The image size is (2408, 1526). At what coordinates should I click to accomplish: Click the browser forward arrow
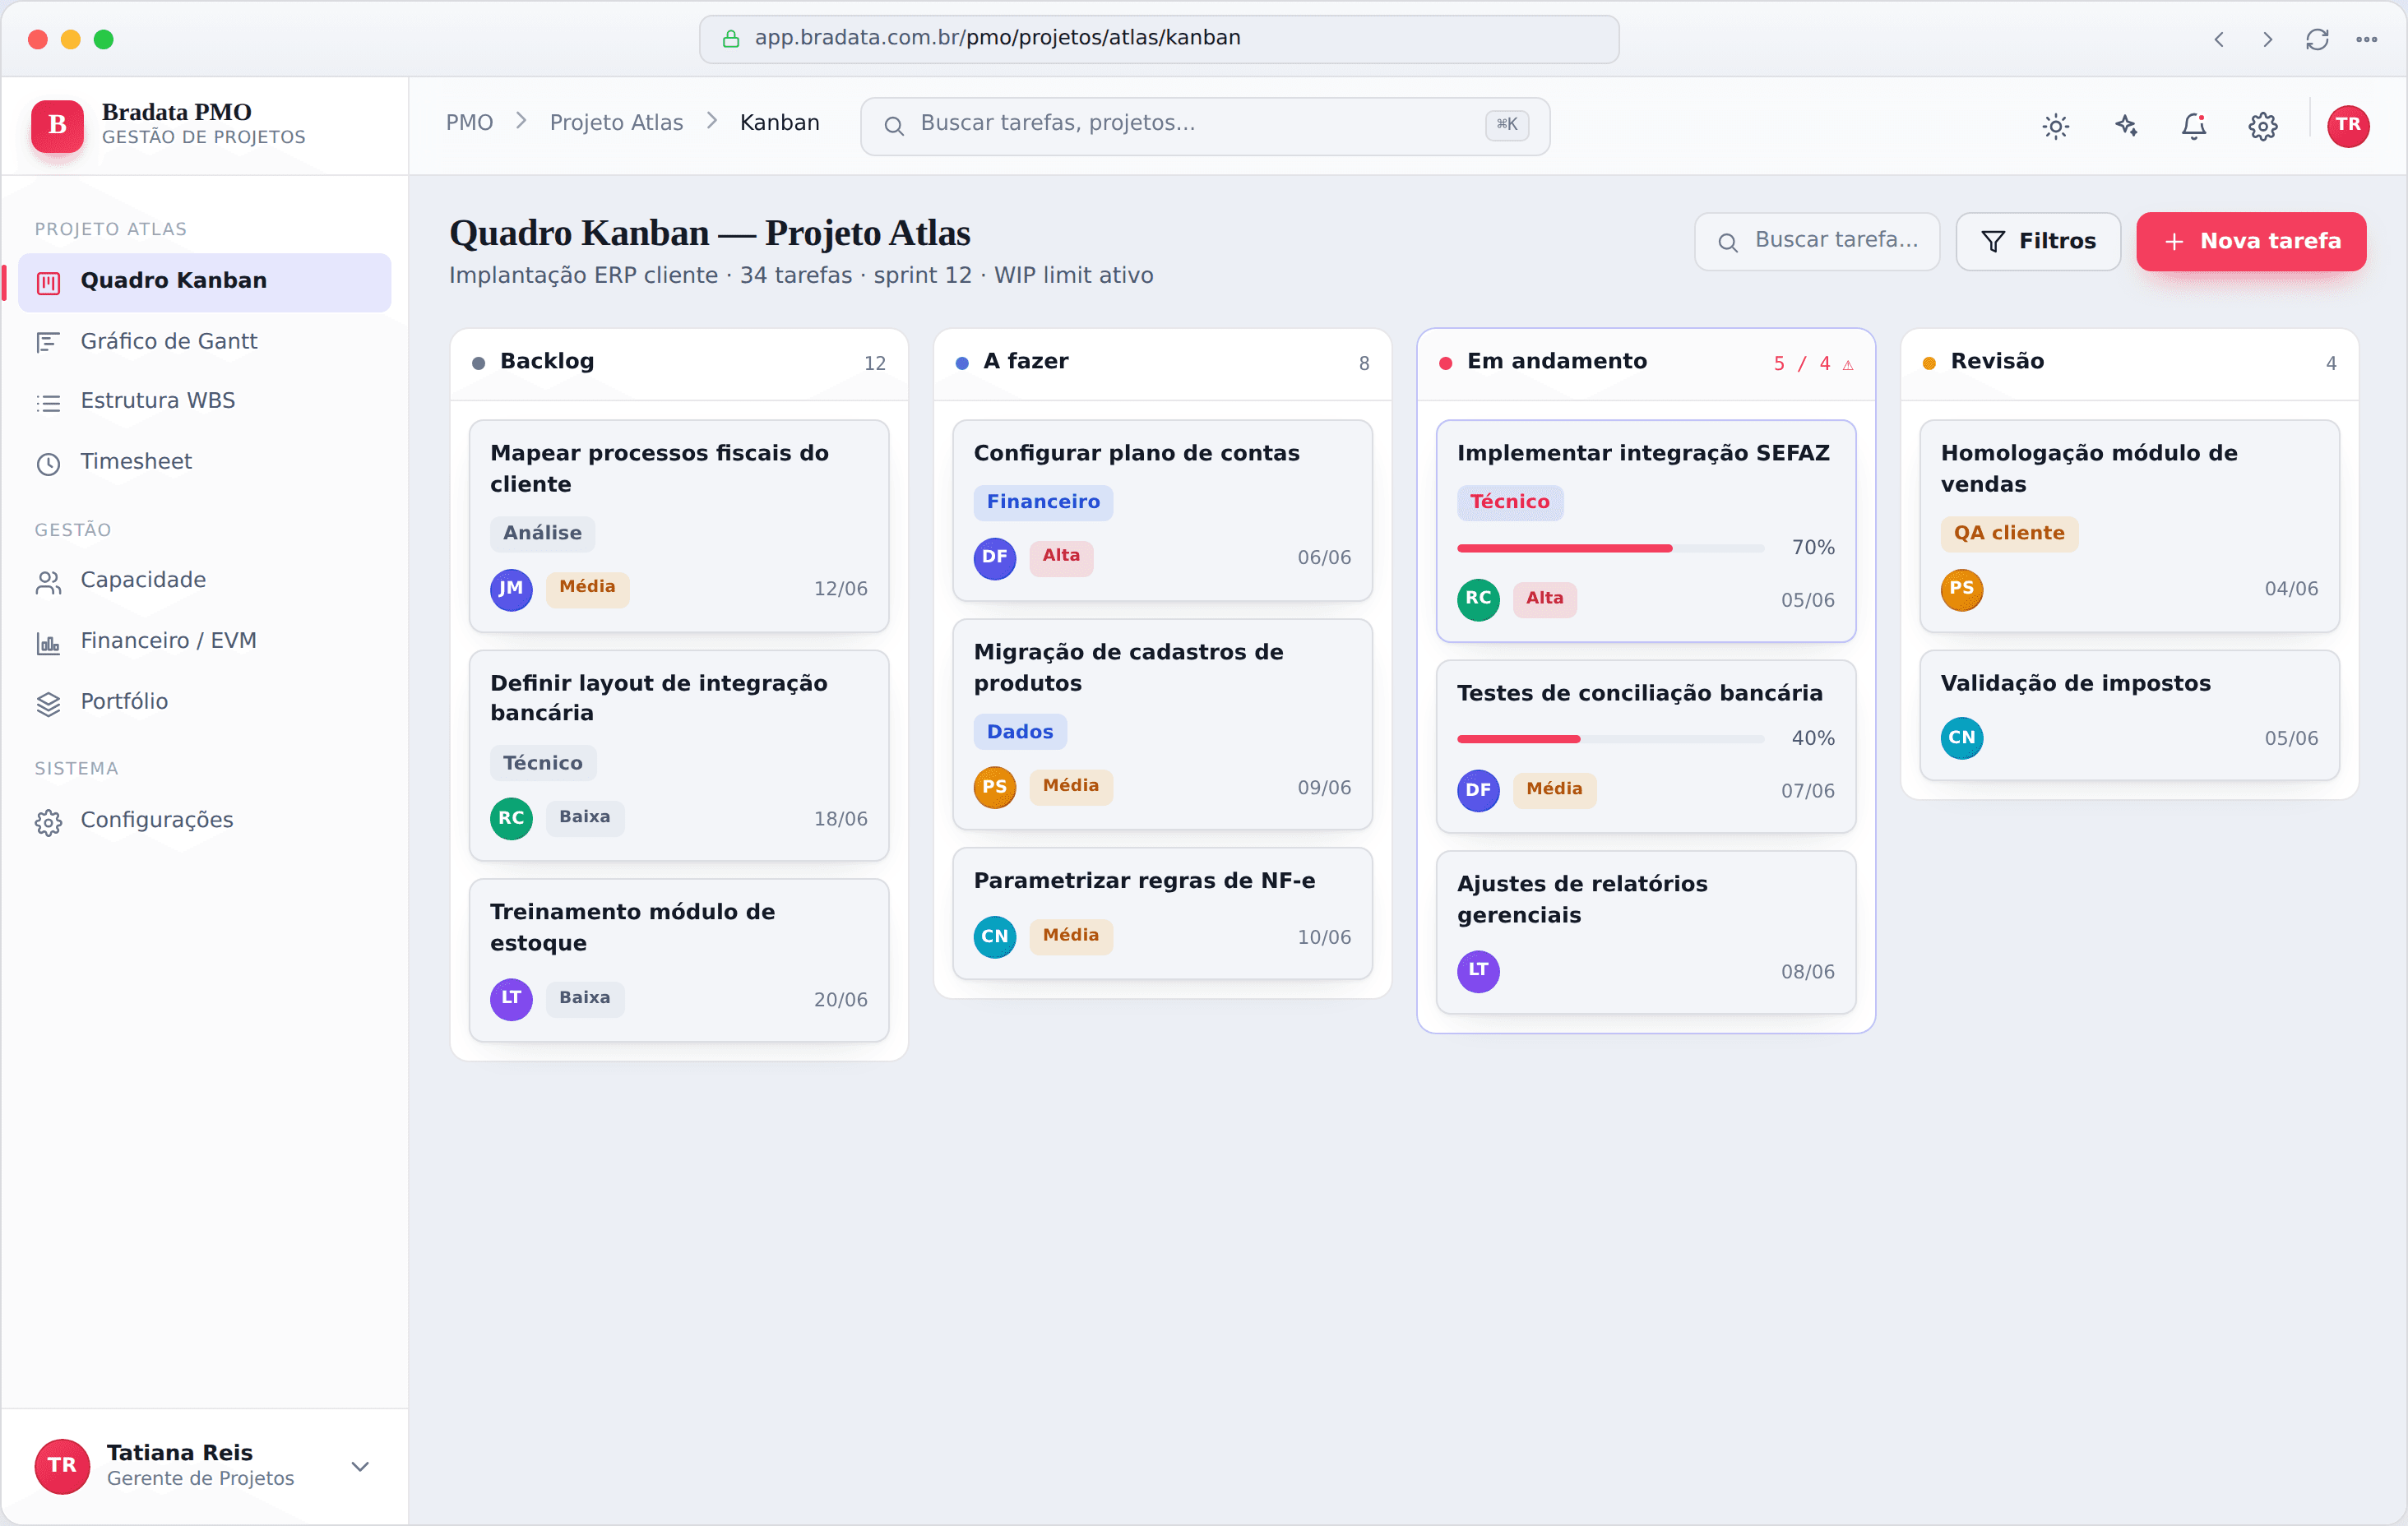(x=2267, y=40)
